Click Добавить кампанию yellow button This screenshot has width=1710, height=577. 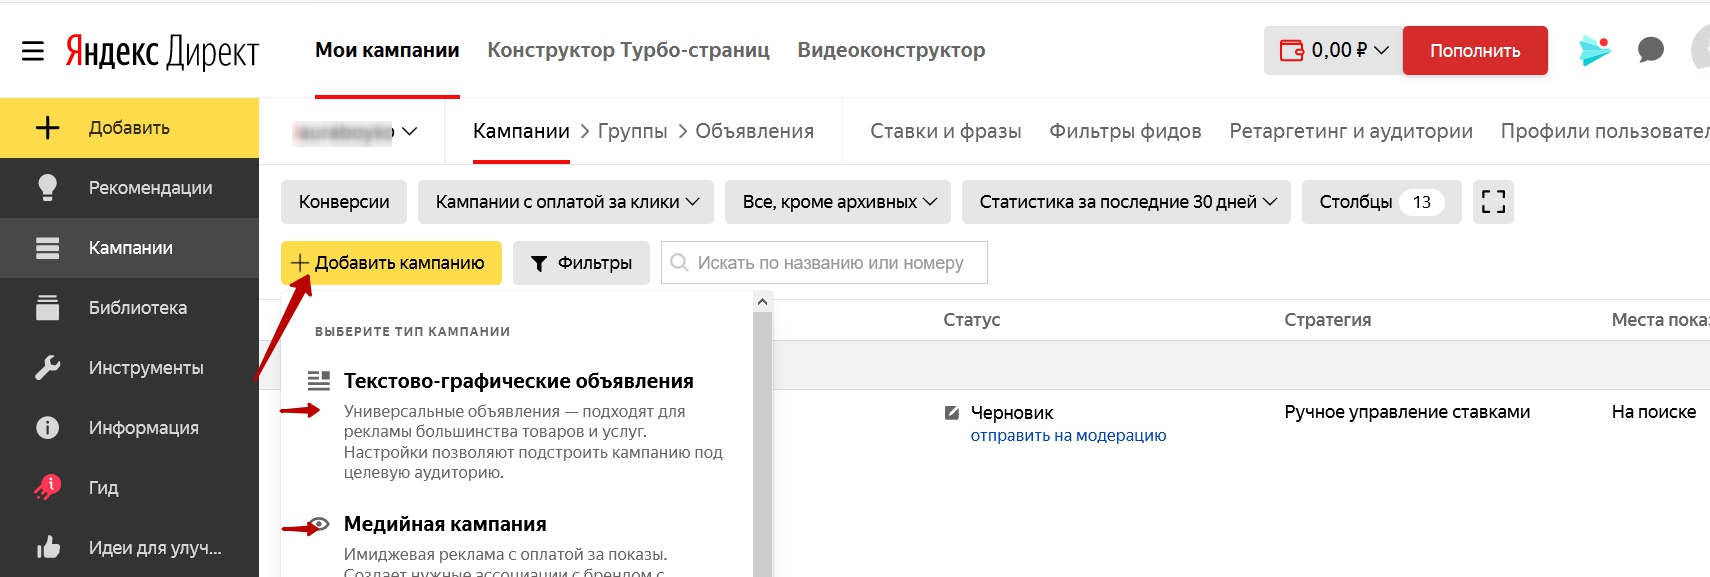(x=391, y=263)
